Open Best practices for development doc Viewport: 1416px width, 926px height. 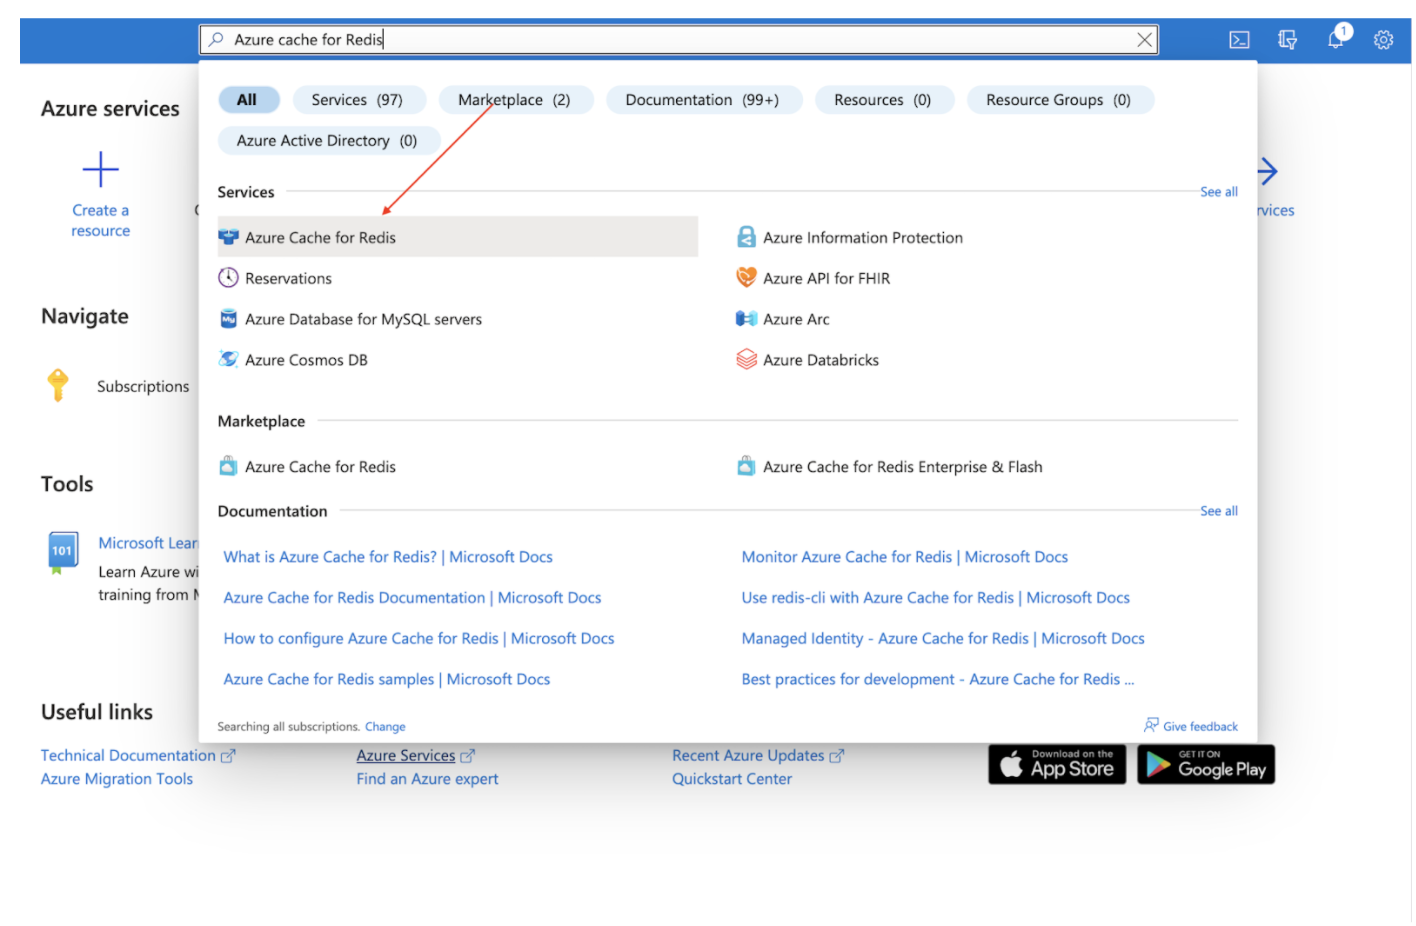pos(938,680)
